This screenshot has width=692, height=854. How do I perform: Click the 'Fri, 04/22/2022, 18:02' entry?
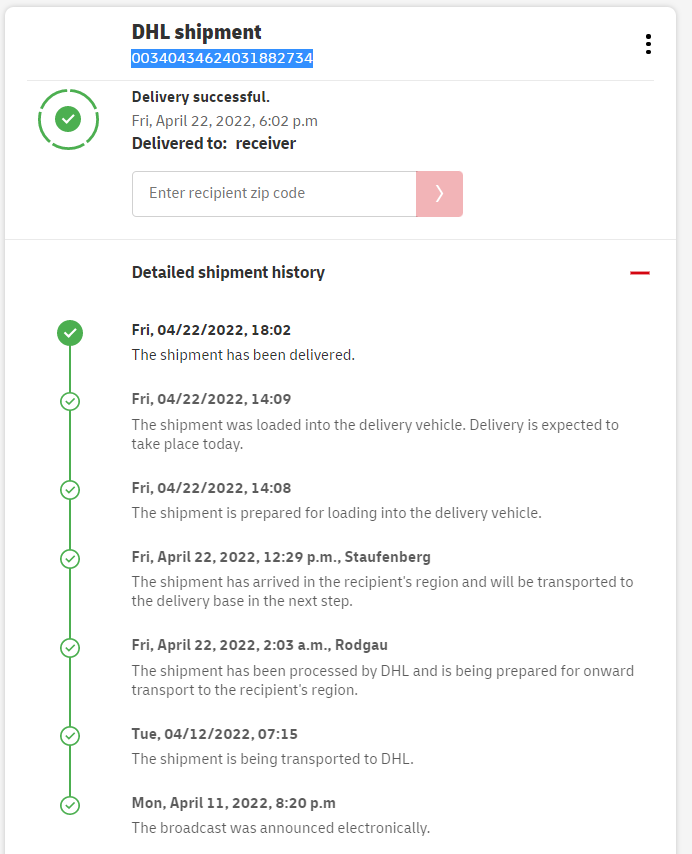211,330
